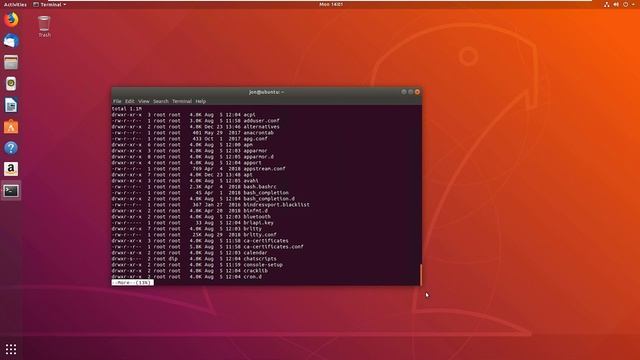
Task: Click the 'calendar' directory name
Action: [256, 253]
